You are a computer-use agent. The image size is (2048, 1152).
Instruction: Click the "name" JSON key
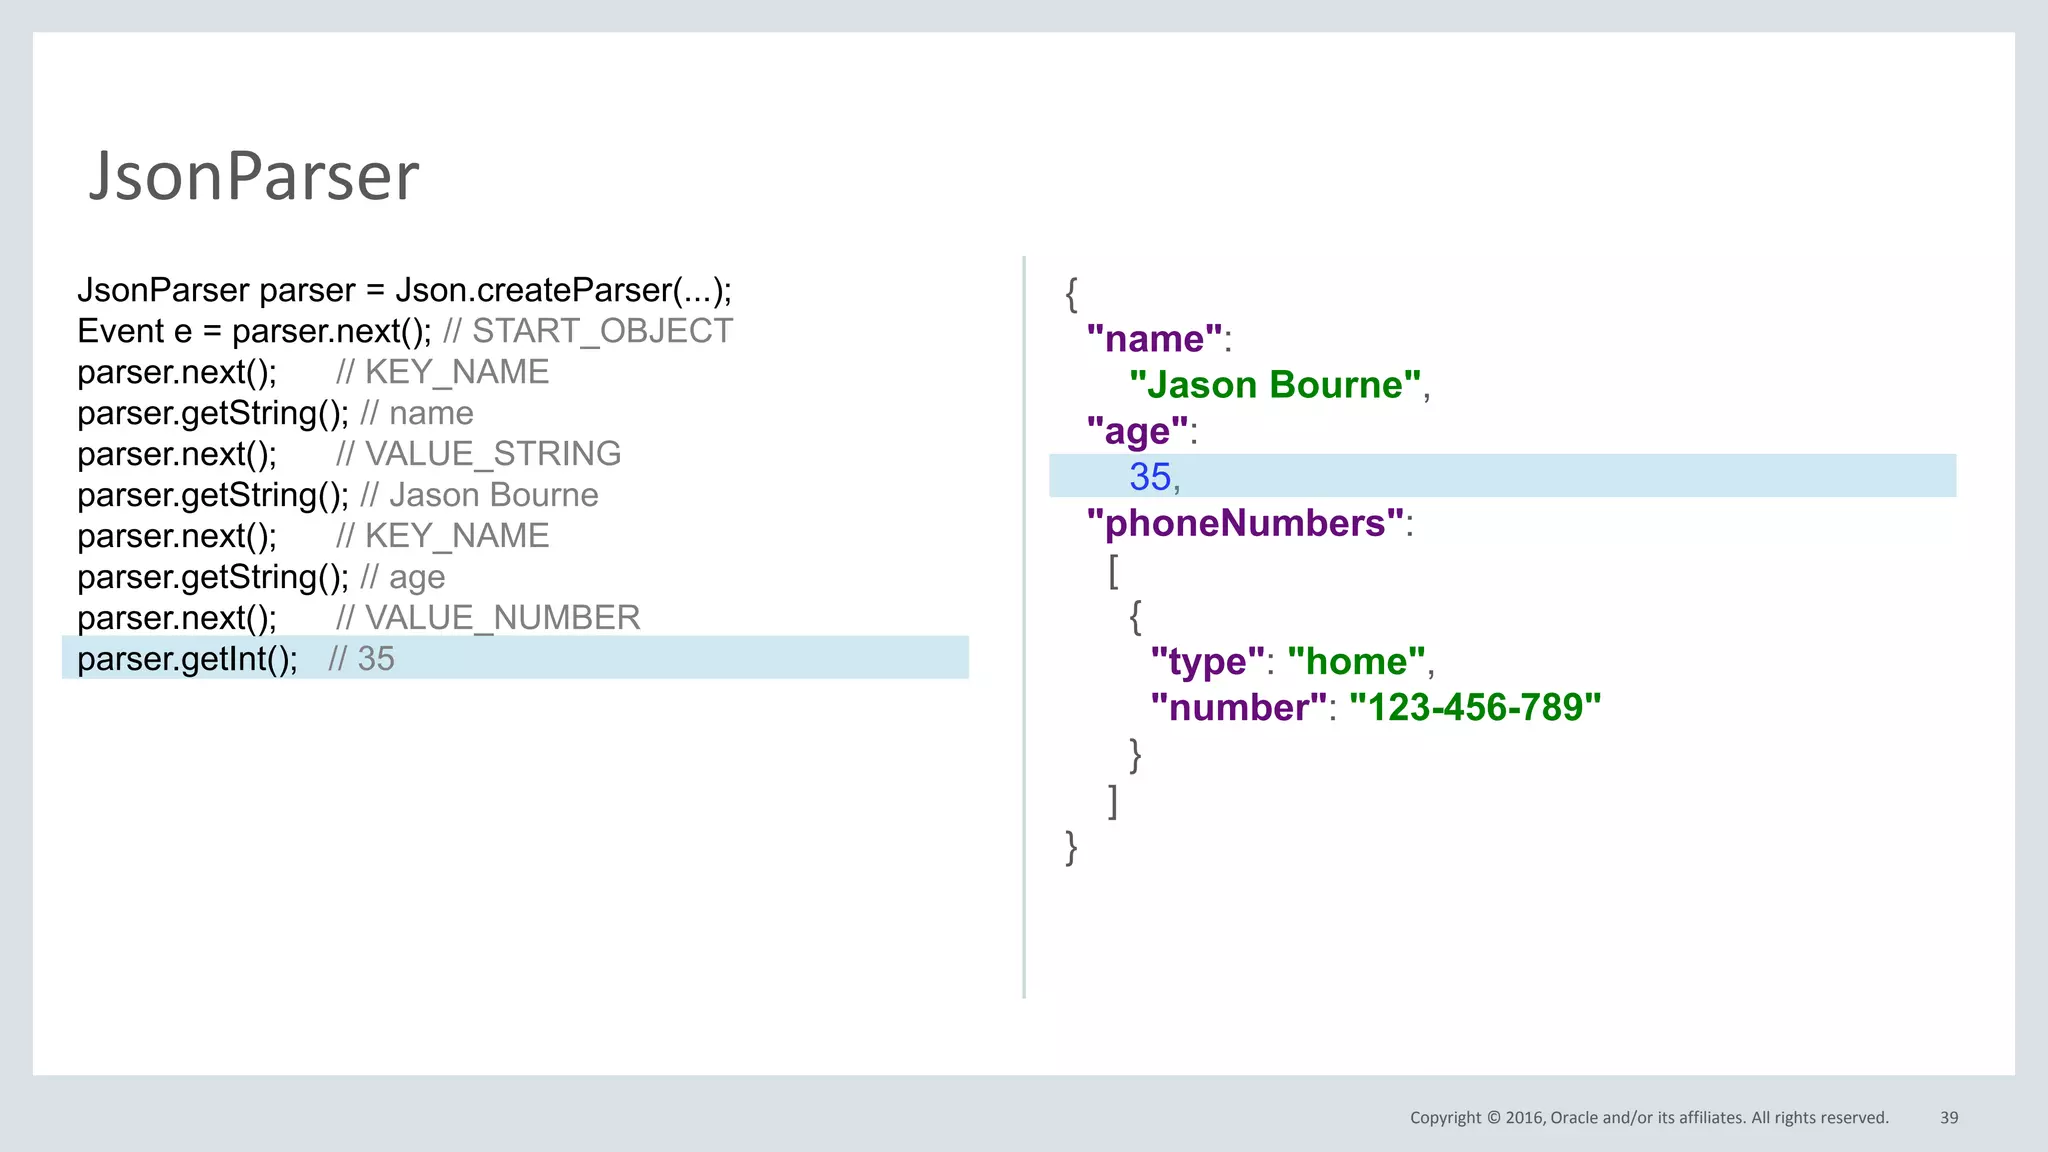click(1154, 339)
